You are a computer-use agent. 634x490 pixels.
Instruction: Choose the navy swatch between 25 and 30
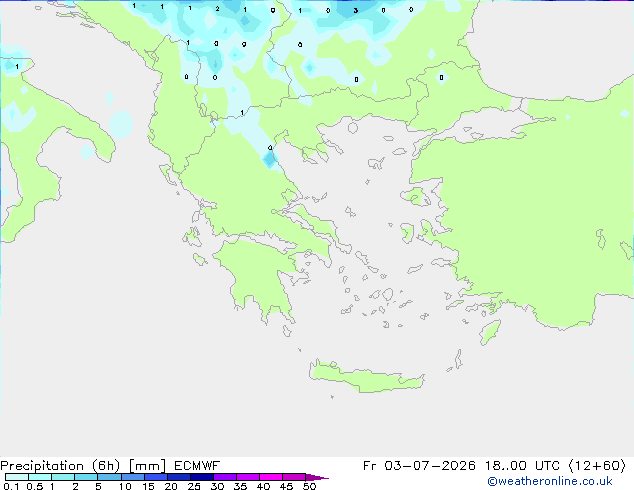(x=201, y=477)
